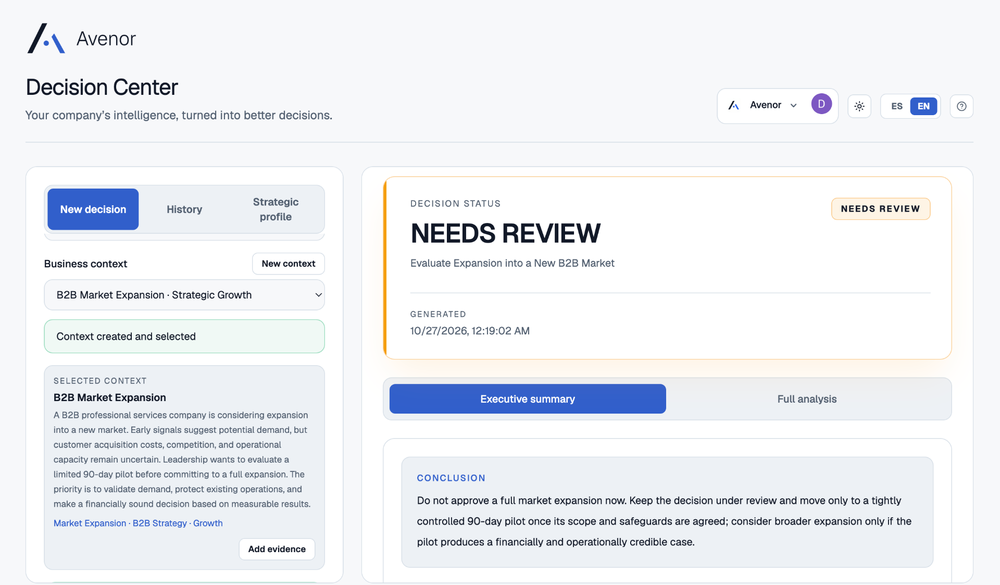The width and height of the screenshot is (1000, 585).
Task: Click the Avenor brand name text
Action: point(106,39)
